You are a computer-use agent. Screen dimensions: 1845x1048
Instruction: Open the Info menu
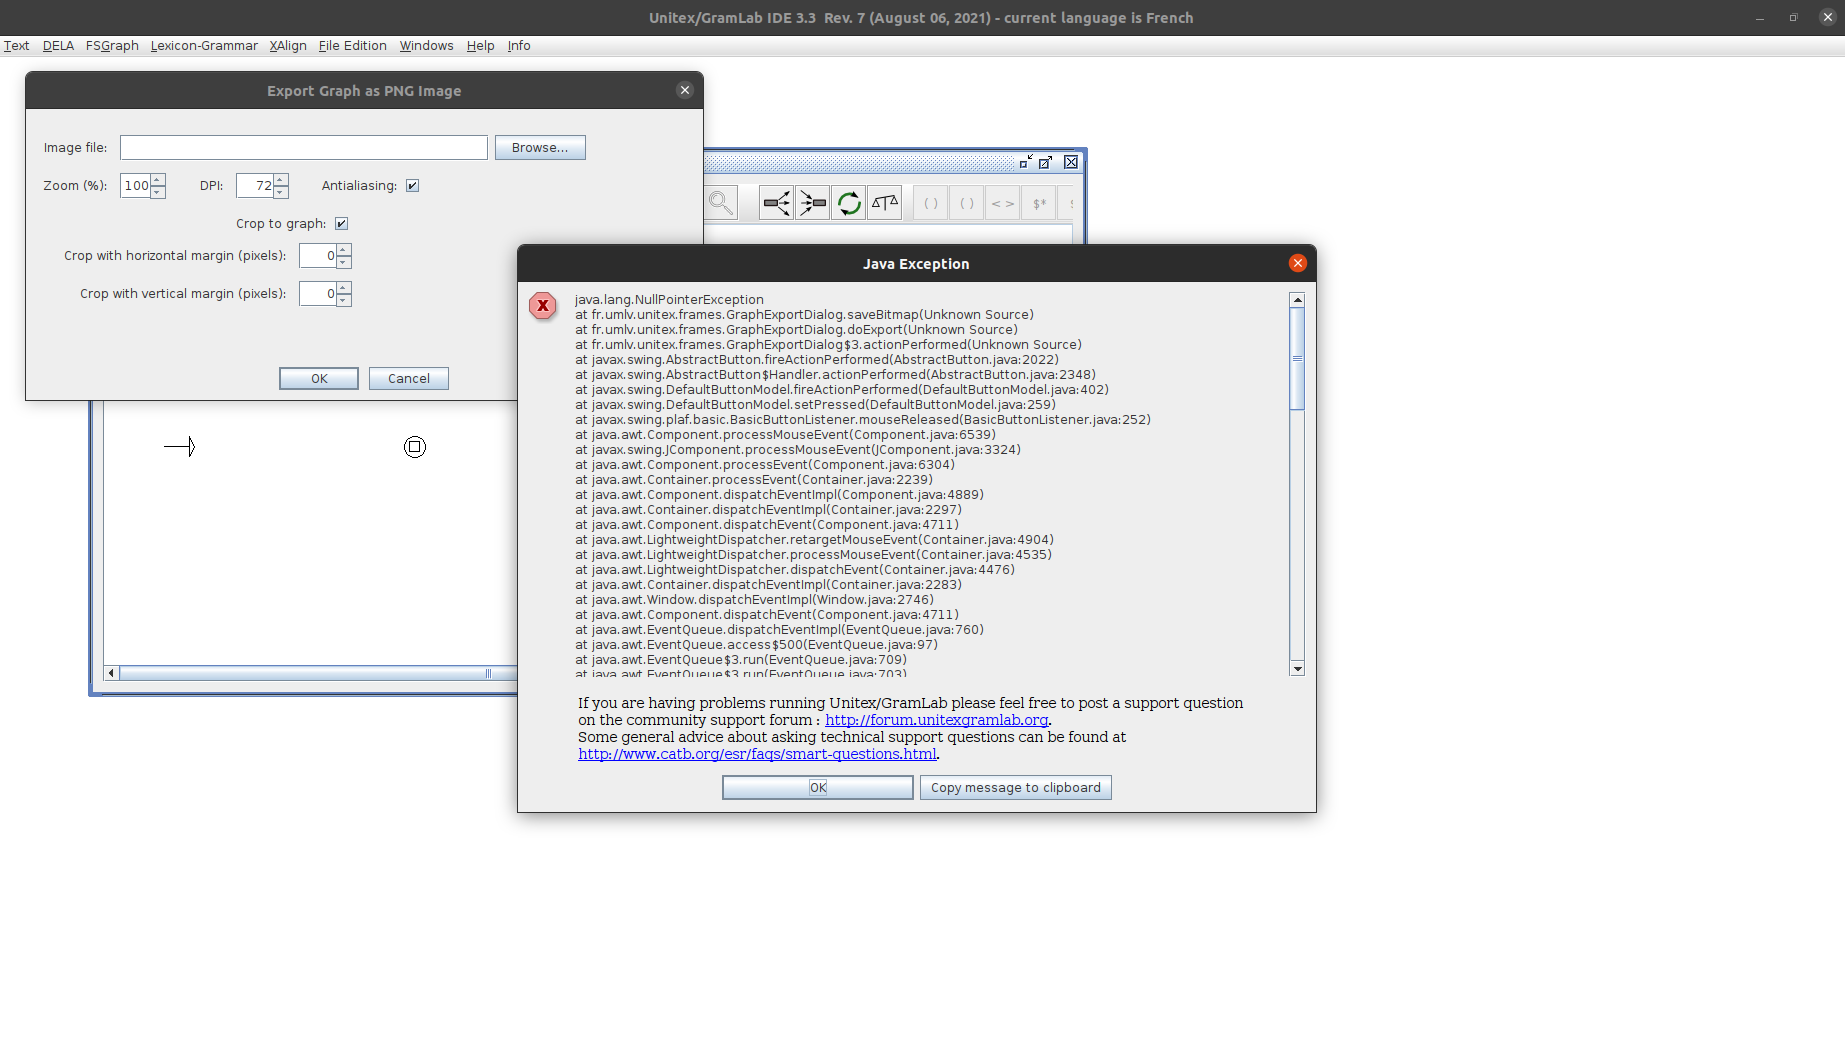point(518,46)
